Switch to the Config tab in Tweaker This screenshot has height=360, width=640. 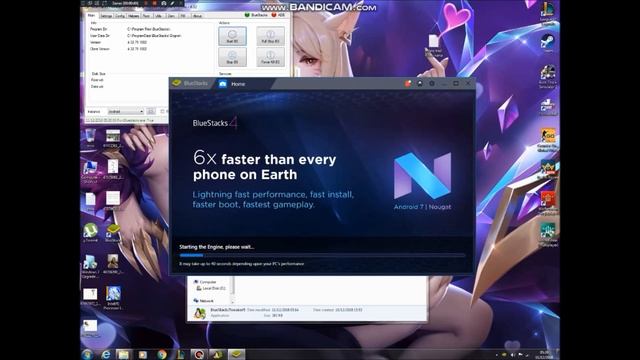[120, 16]
